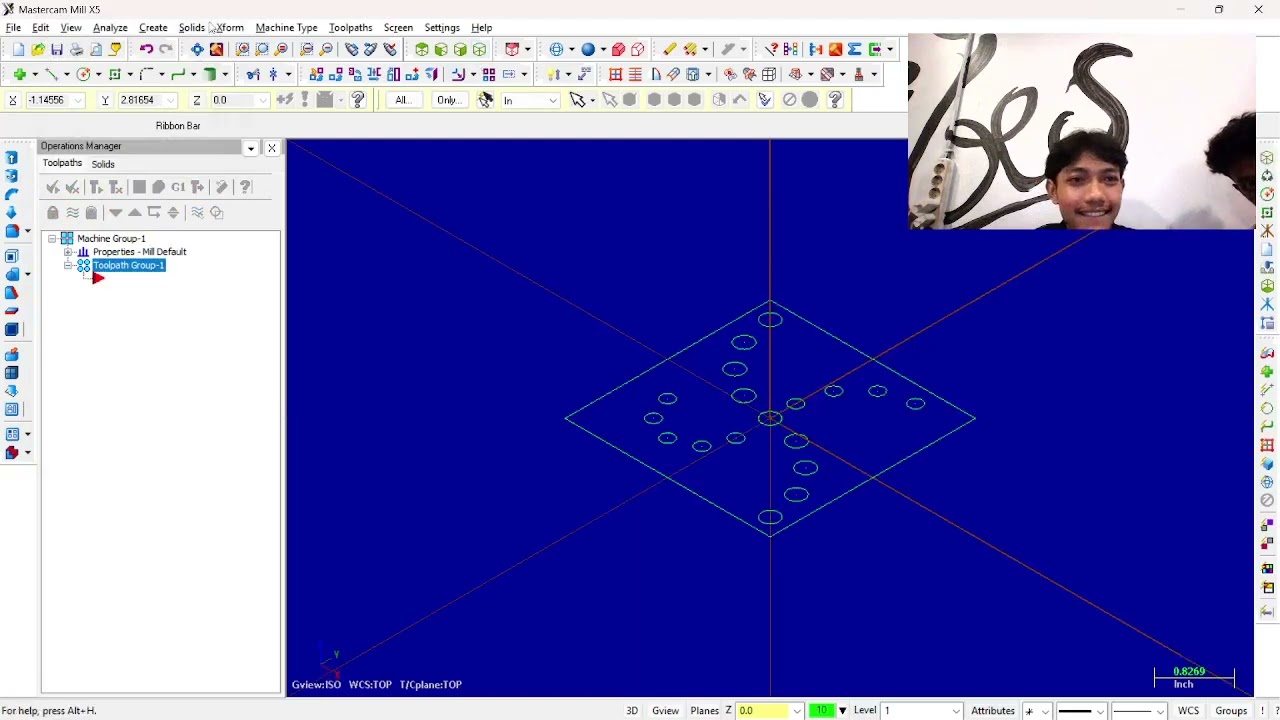
Task: Fit the geometry to the screen
Action: [x=197, y=49]
